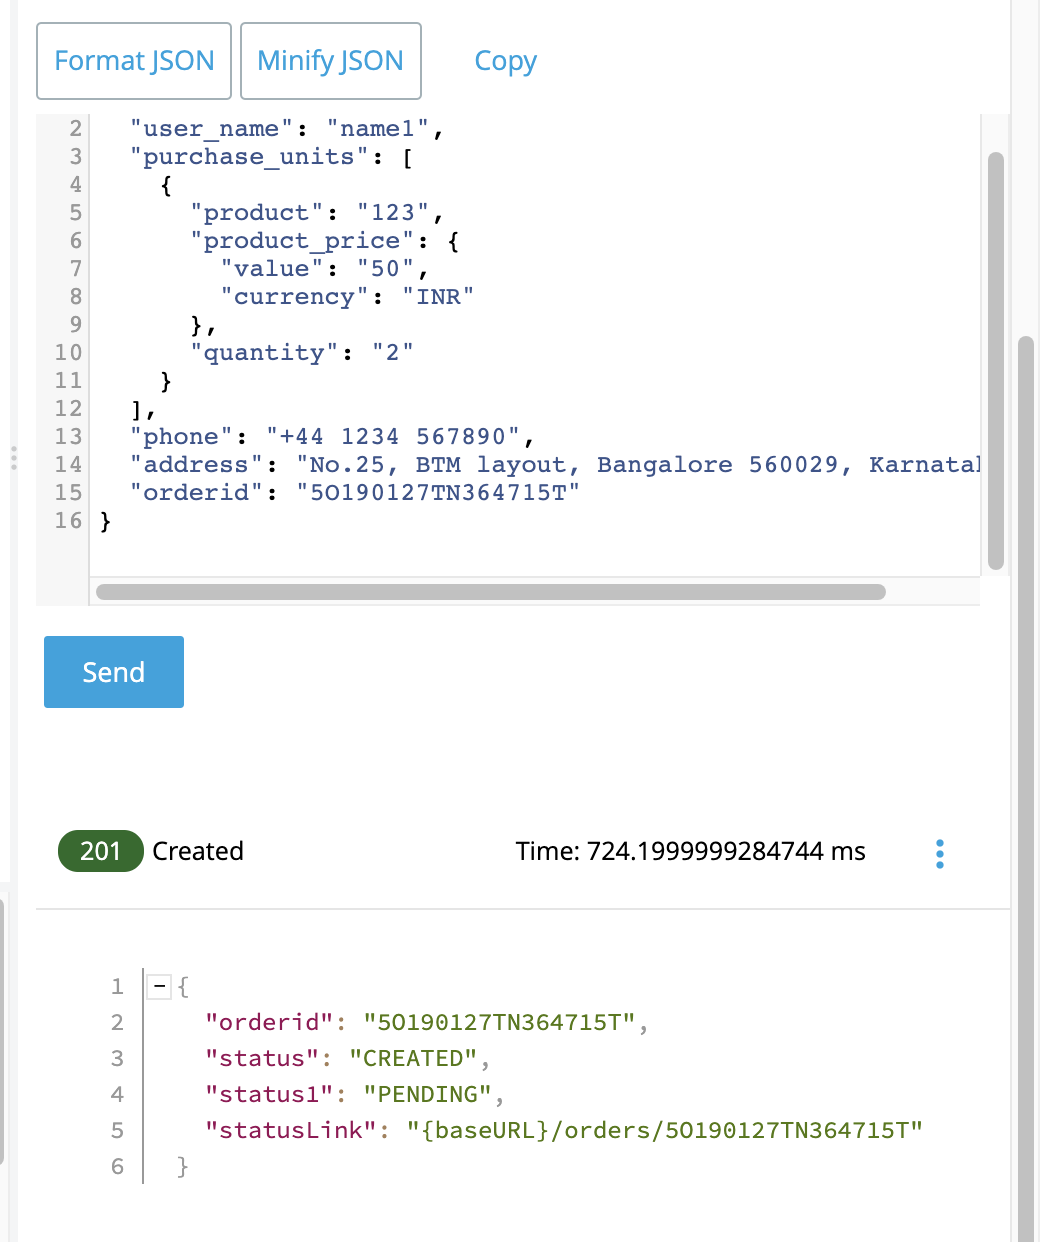1042x1242 pixels.
Task: Place cursor on the request "orderid" value
Action: click(438, 493)
